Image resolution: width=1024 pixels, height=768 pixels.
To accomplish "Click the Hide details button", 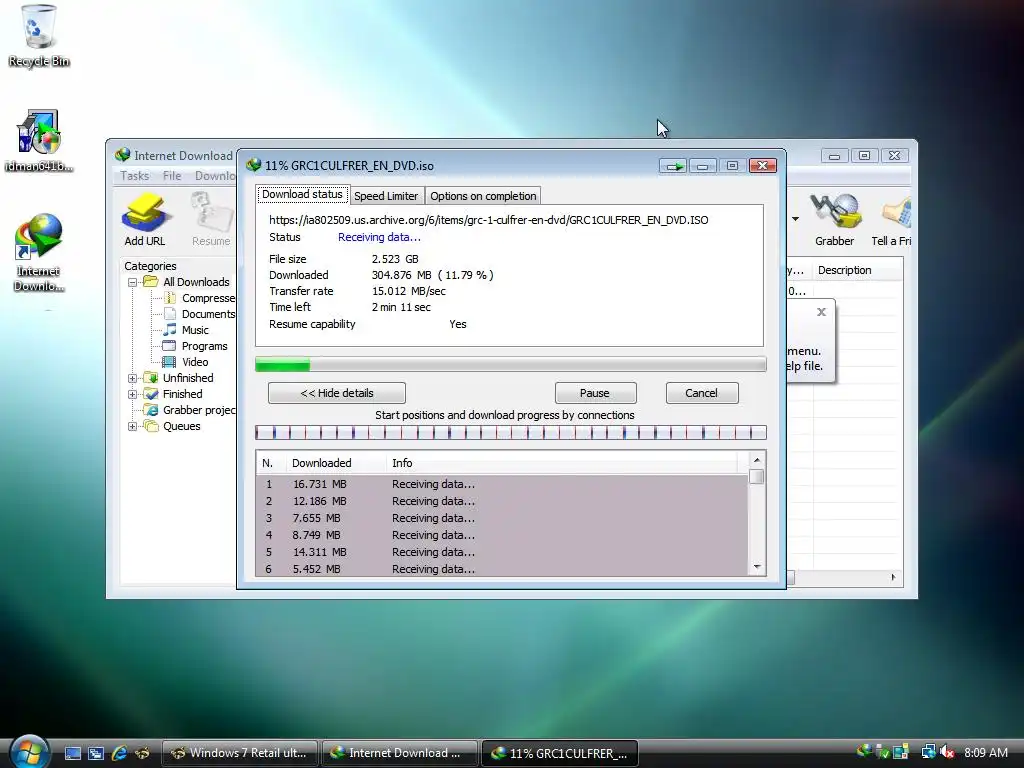I will coord(337,393).
